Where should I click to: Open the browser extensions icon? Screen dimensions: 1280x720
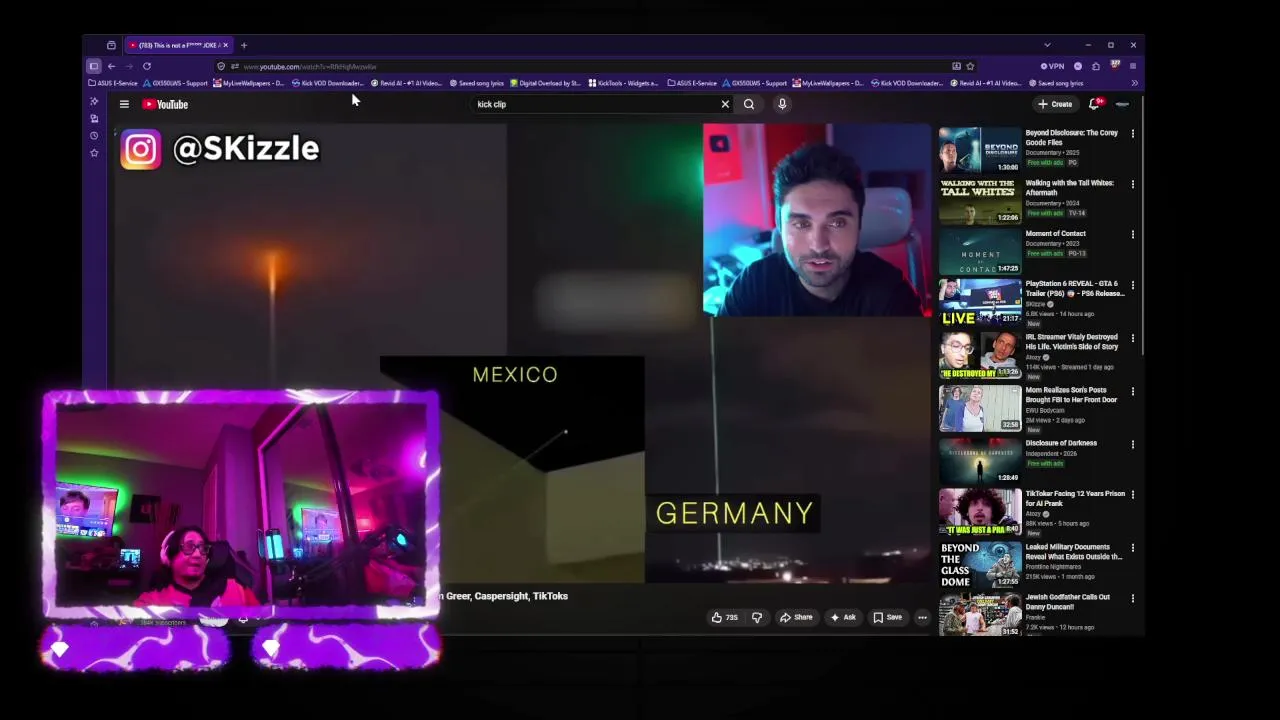coord(1096,66)
